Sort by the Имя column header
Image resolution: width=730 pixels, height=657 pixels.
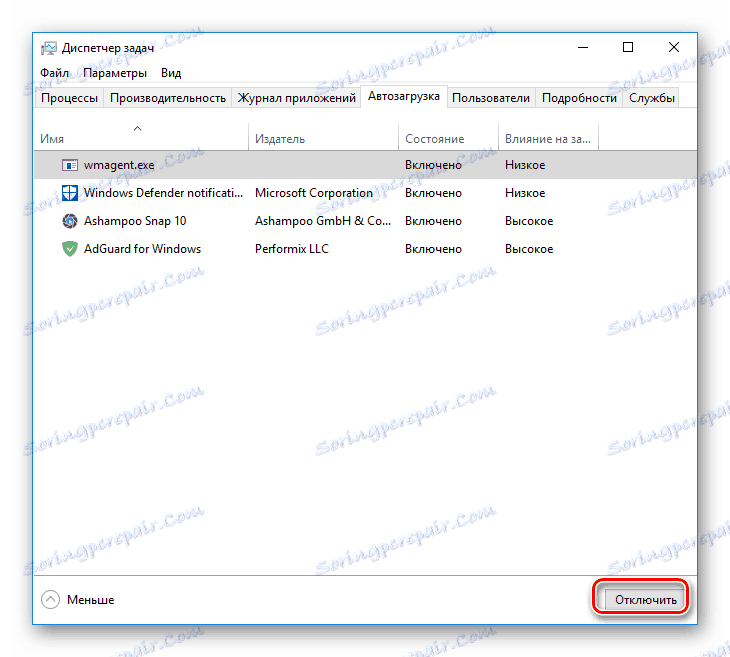(141, 139)
